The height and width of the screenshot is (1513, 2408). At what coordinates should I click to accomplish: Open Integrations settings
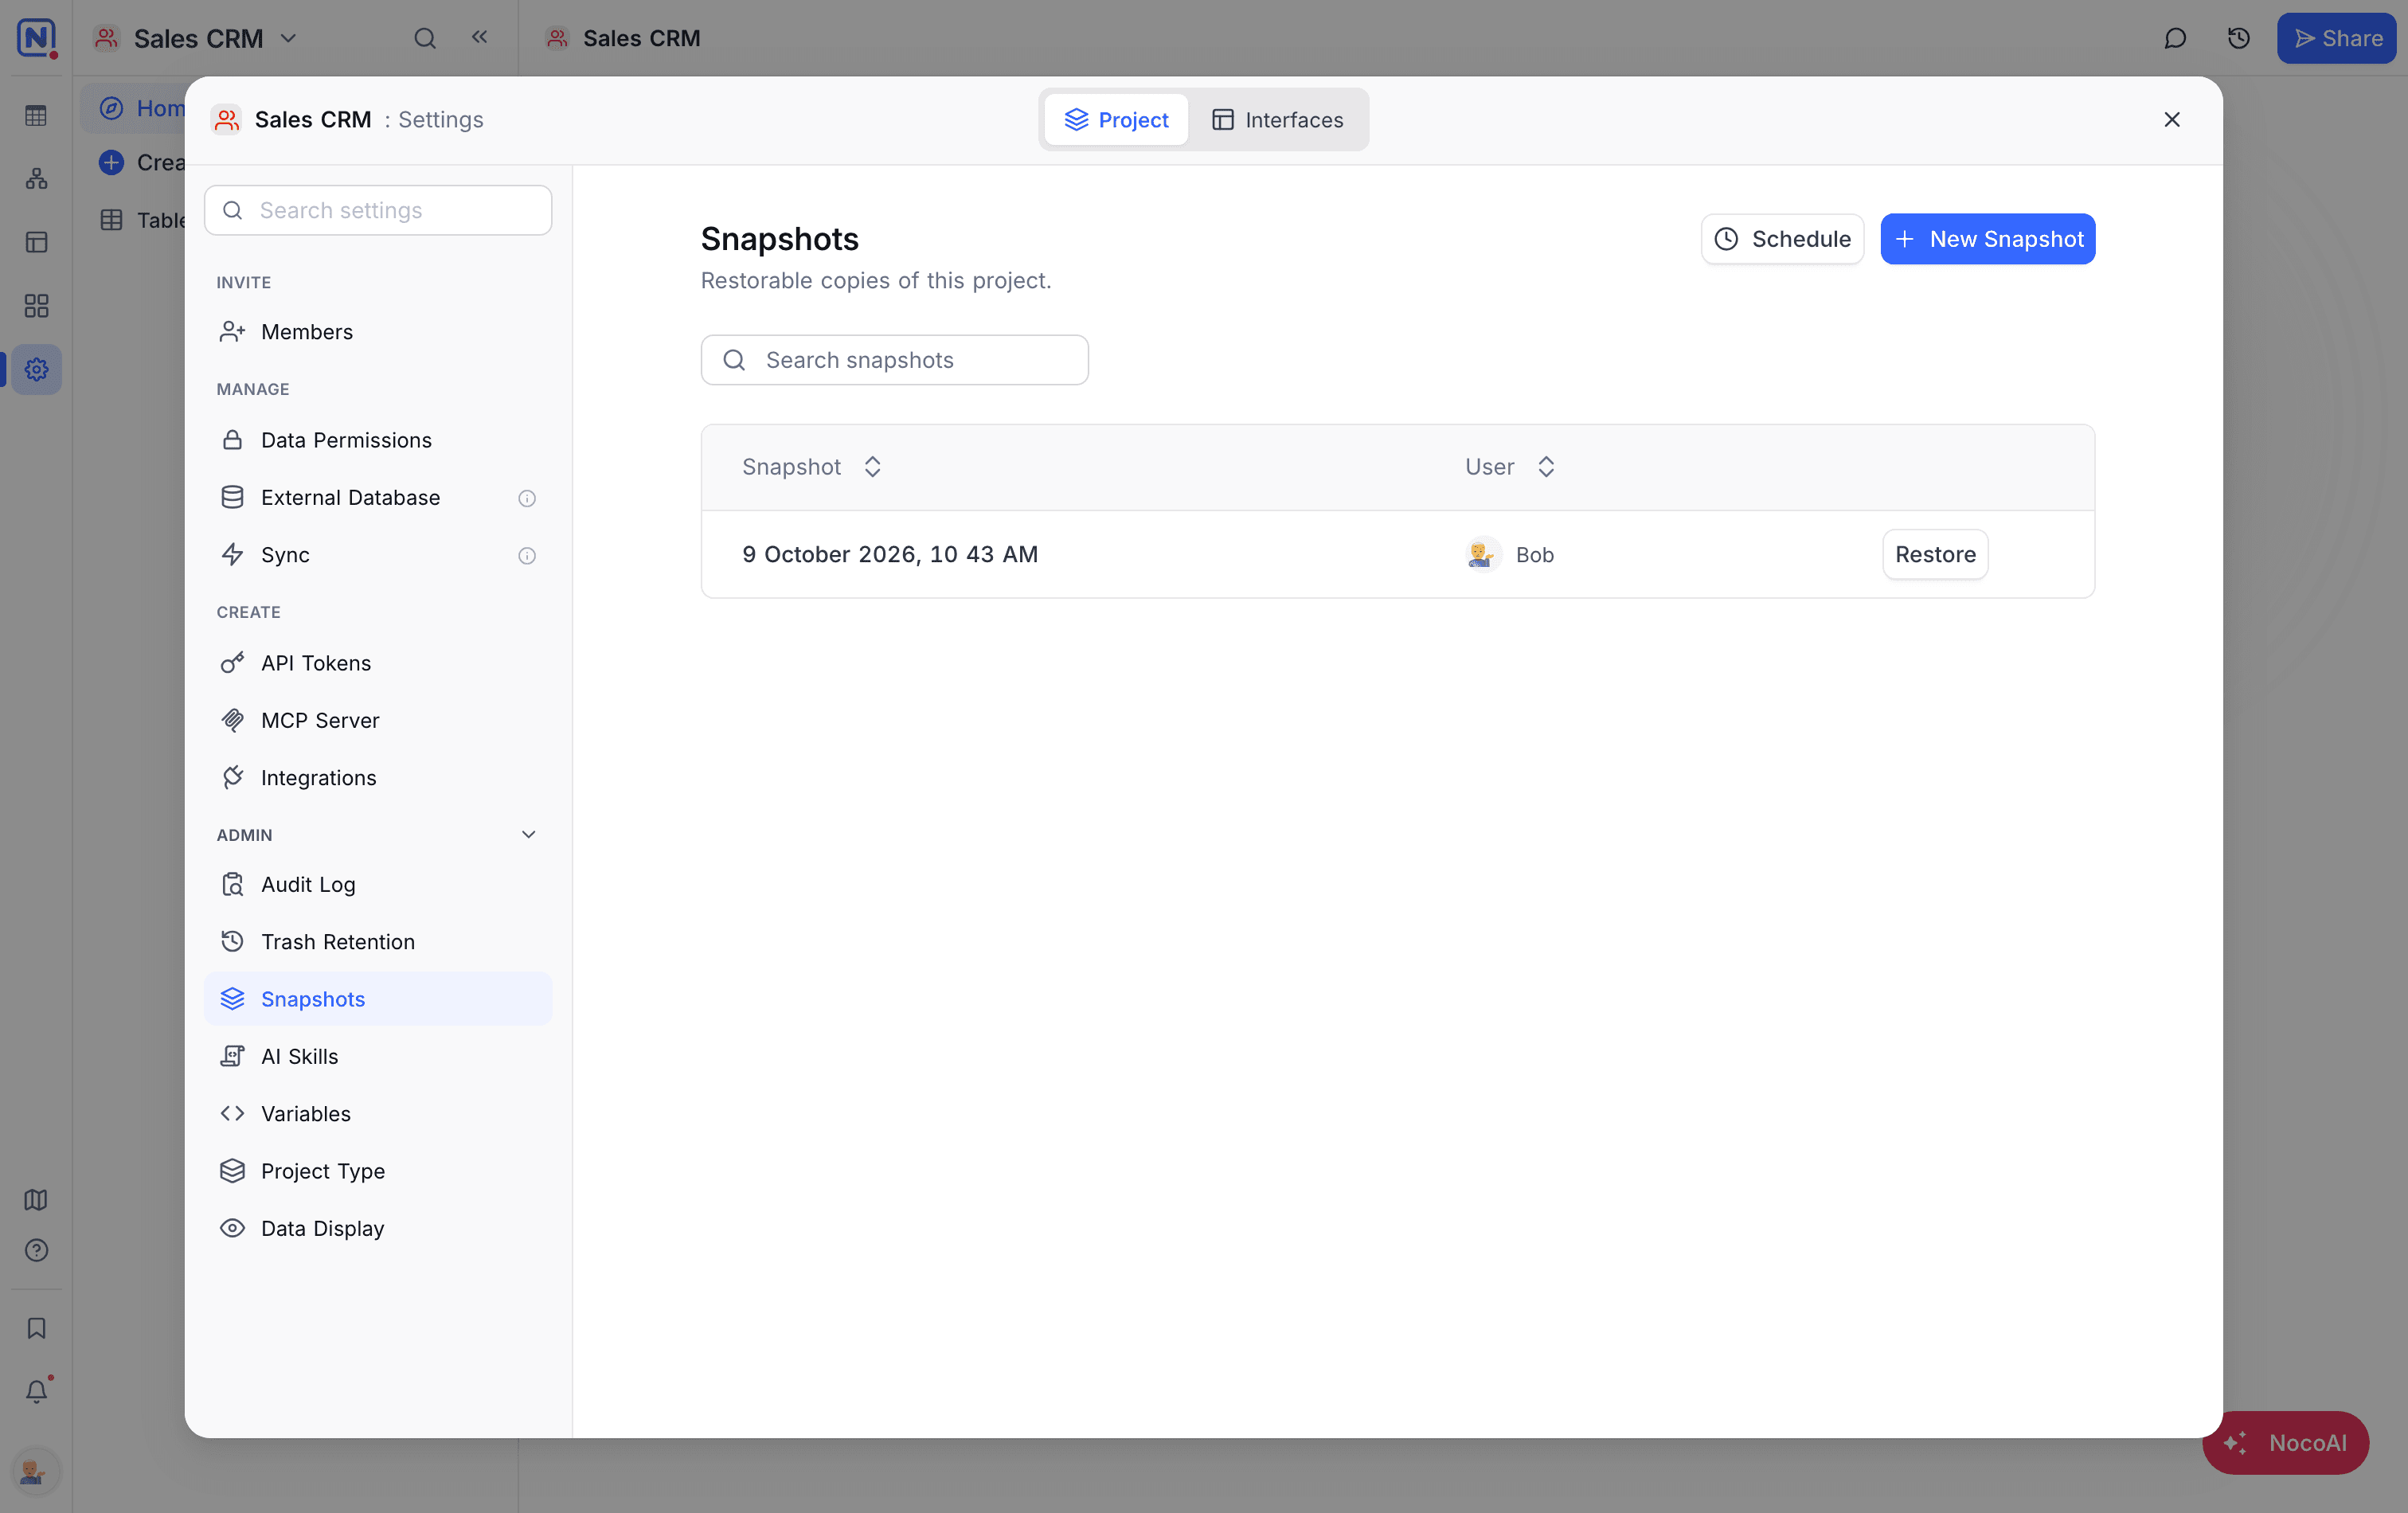click(x=378, y=777)
